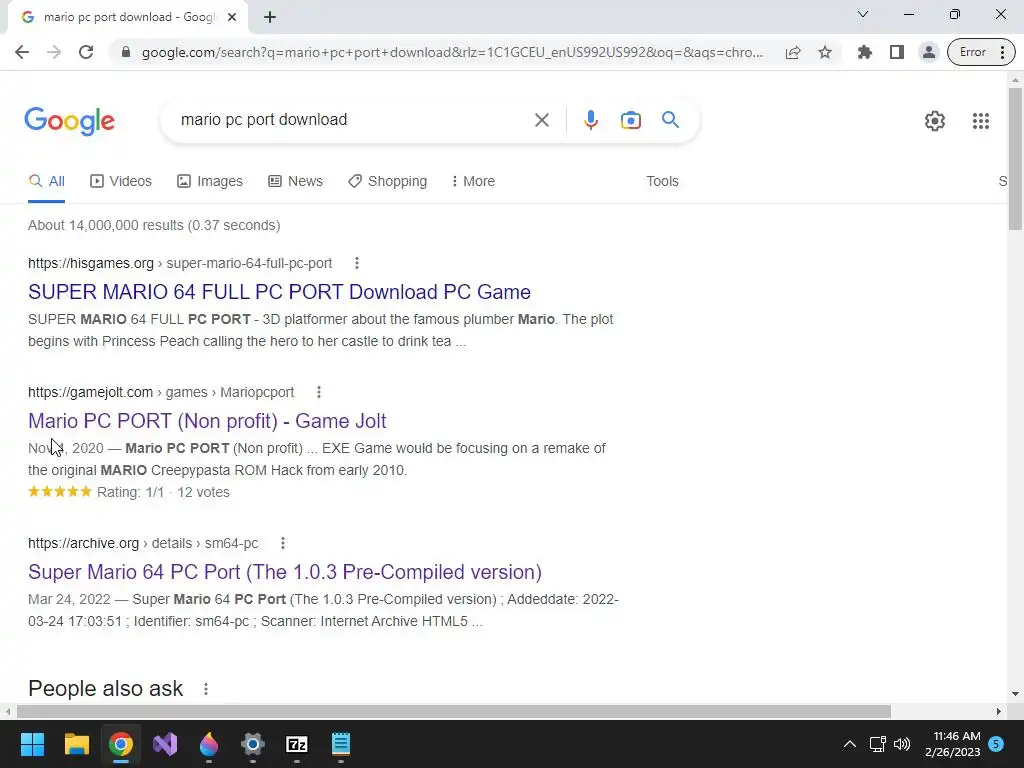Click the browser back arrow
This screenshot has height=768, width=1024.
point(22,52)
